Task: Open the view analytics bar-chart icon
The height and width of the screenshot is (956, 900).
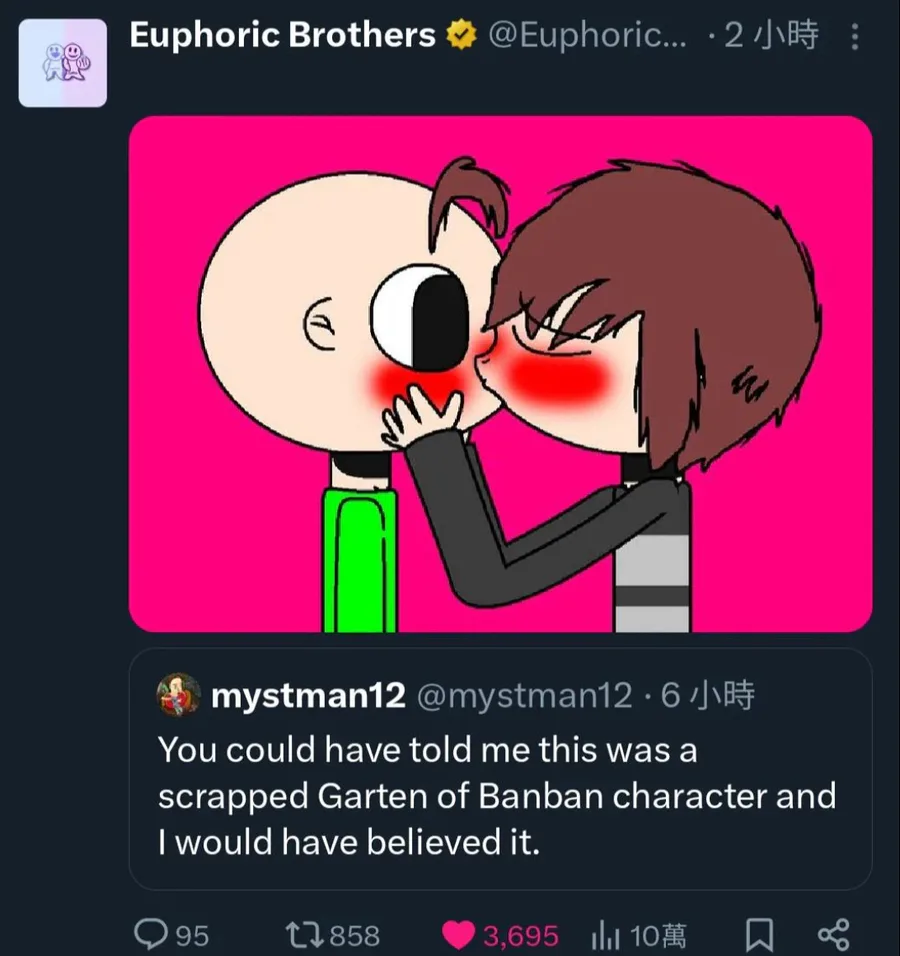Action: point(606,935)
